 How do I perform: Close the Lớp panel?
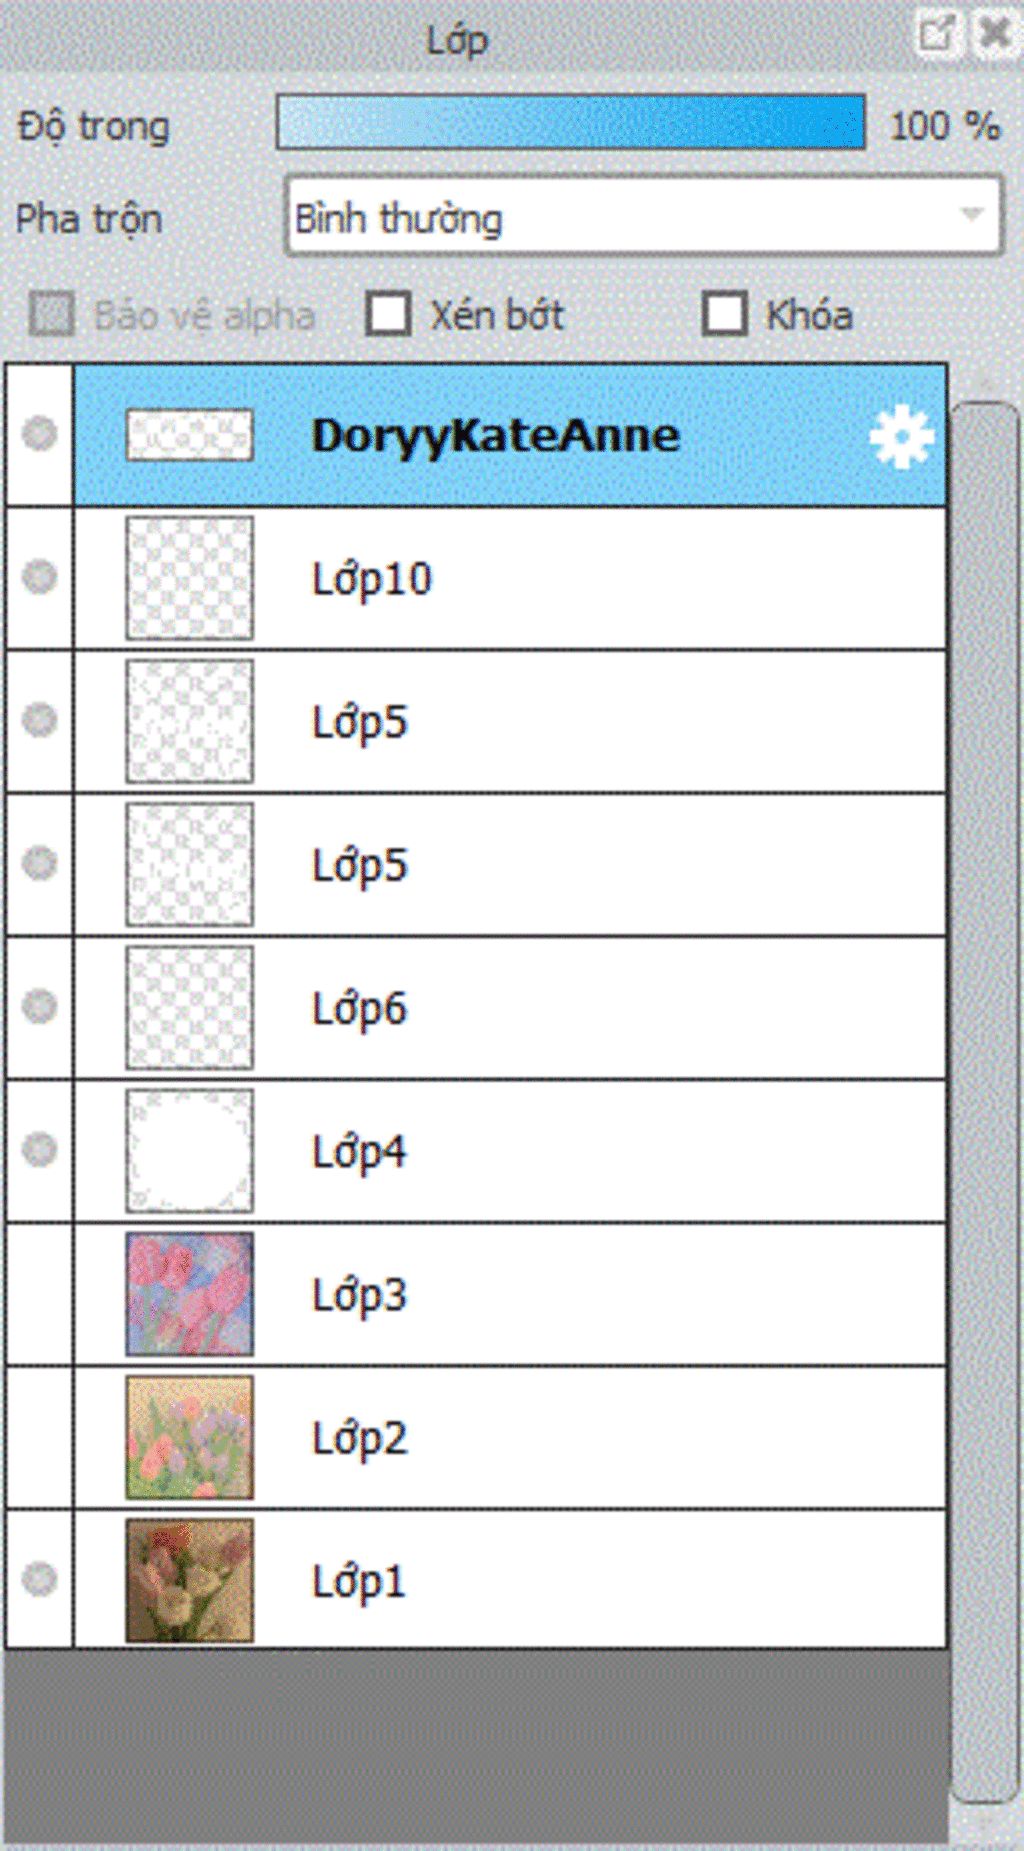click(994, 35)
